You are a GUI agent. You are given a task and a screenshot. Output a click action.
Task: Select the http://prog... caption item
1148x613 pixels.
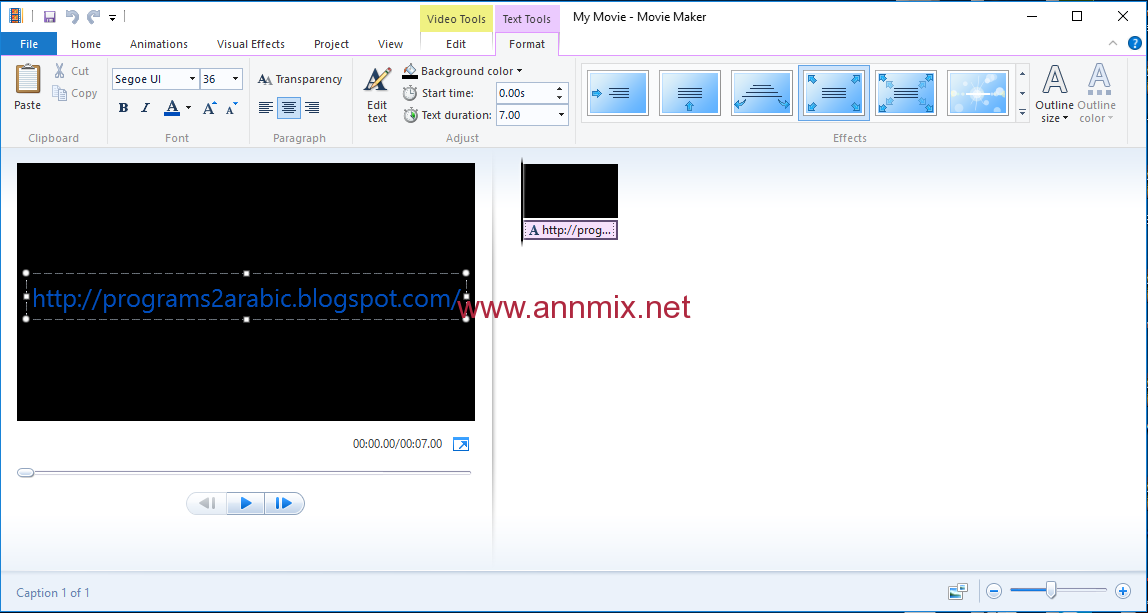coord(571,230)
